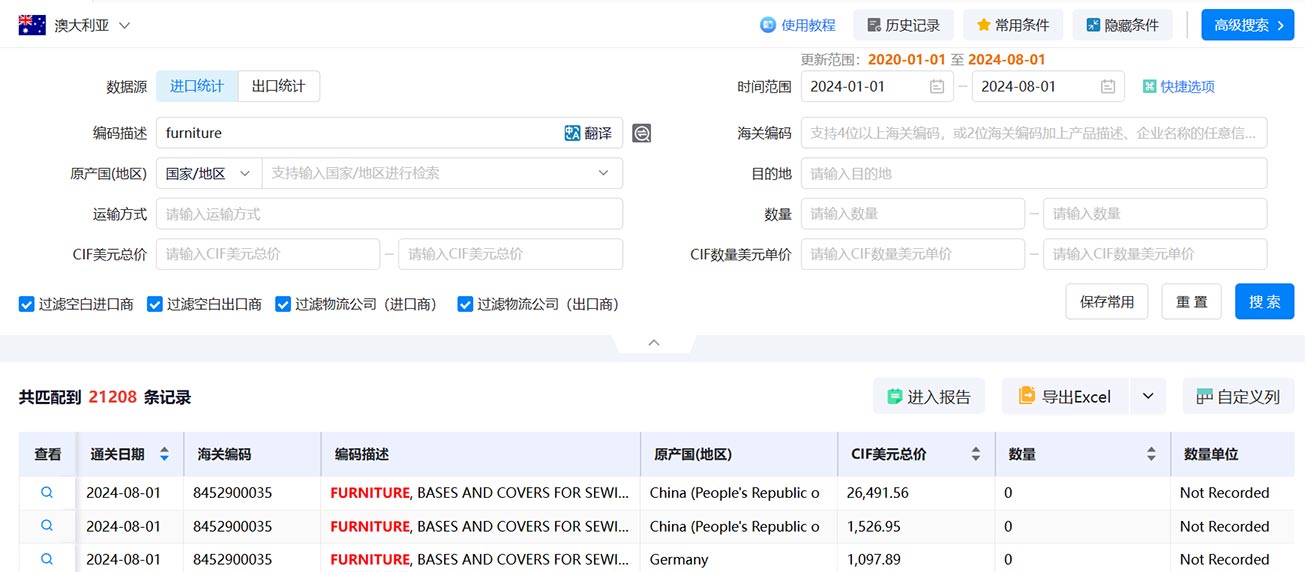
Task: Click the 重置 reset button
Action: [x=1191, y=302]
